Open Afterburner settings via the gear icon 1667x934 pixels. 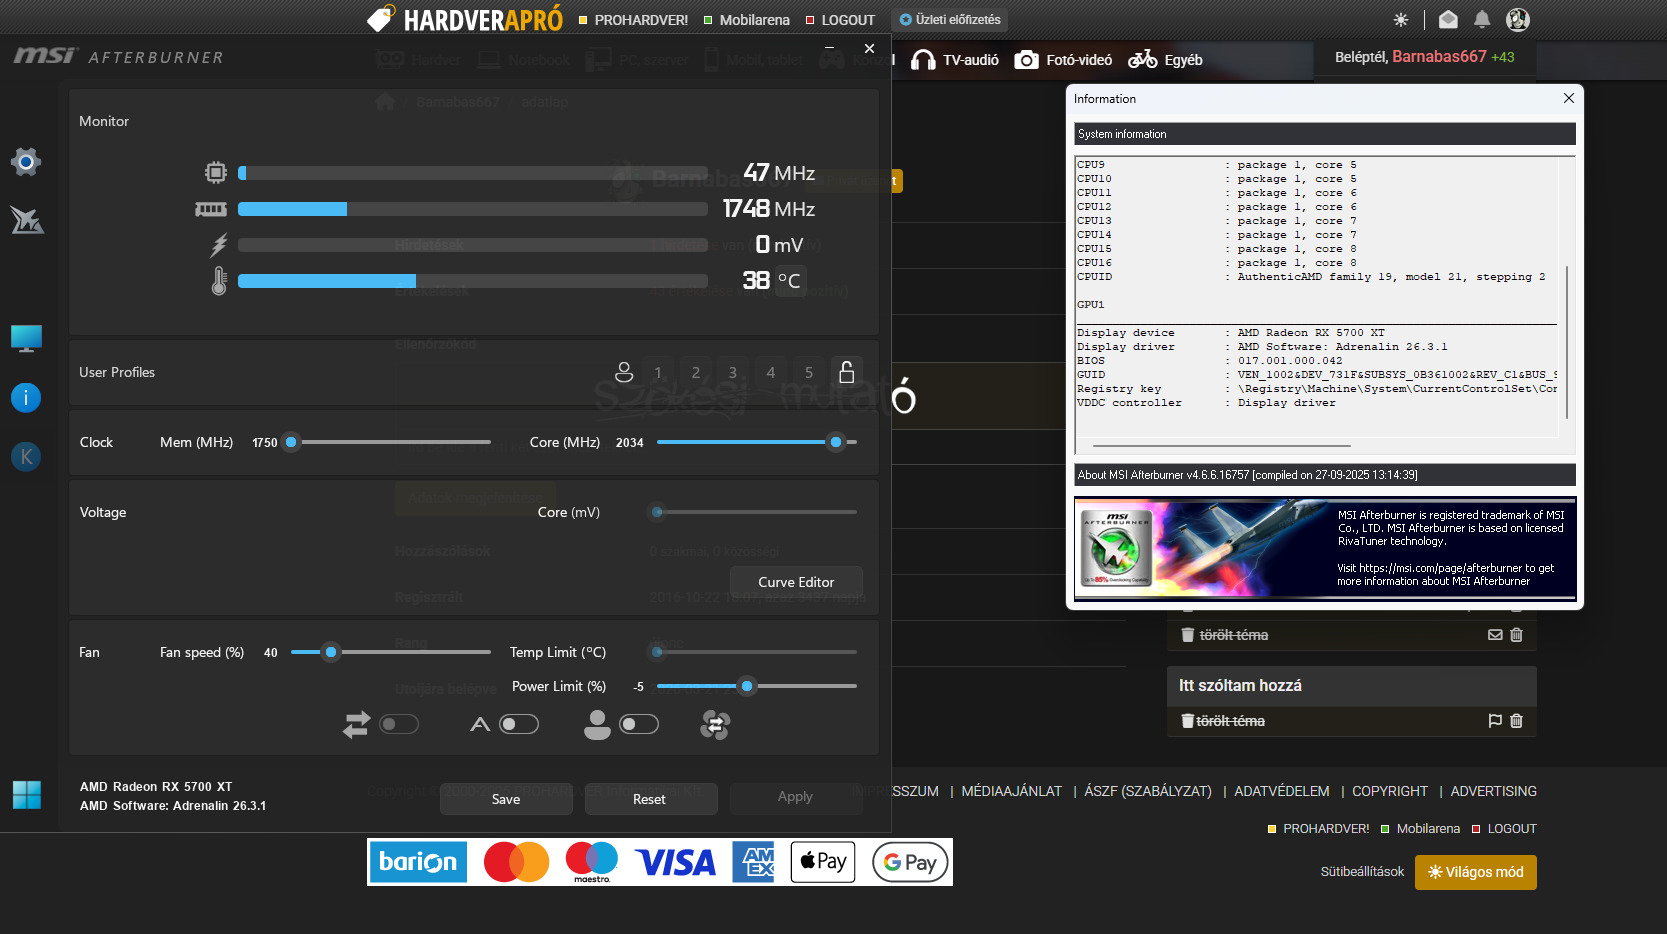pos(26,161)
